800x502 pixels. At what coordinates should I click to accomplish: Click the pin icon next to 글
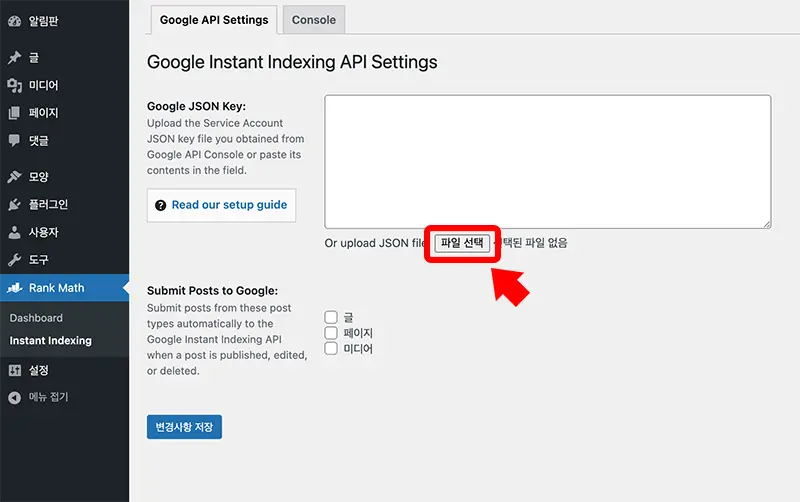point(14,58)
